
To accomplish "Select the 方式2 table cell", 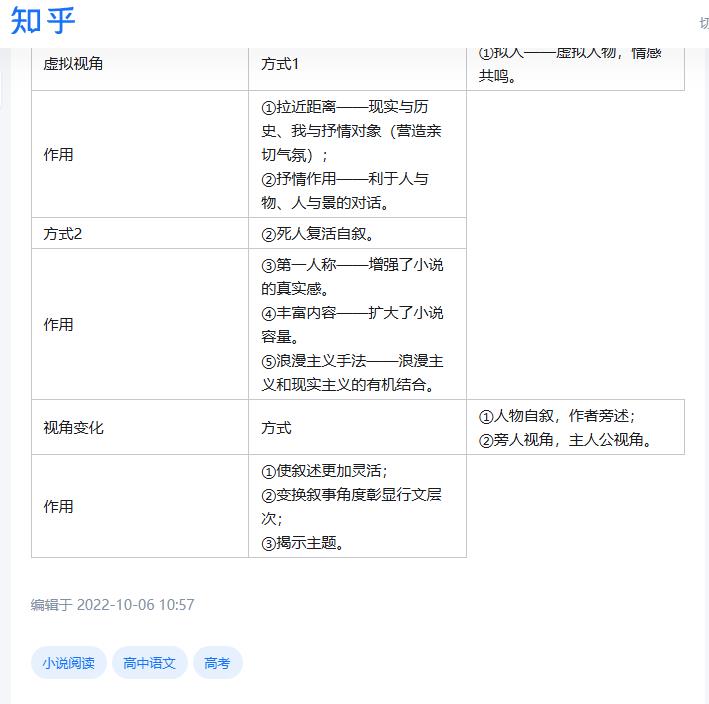I will point(140,233).
